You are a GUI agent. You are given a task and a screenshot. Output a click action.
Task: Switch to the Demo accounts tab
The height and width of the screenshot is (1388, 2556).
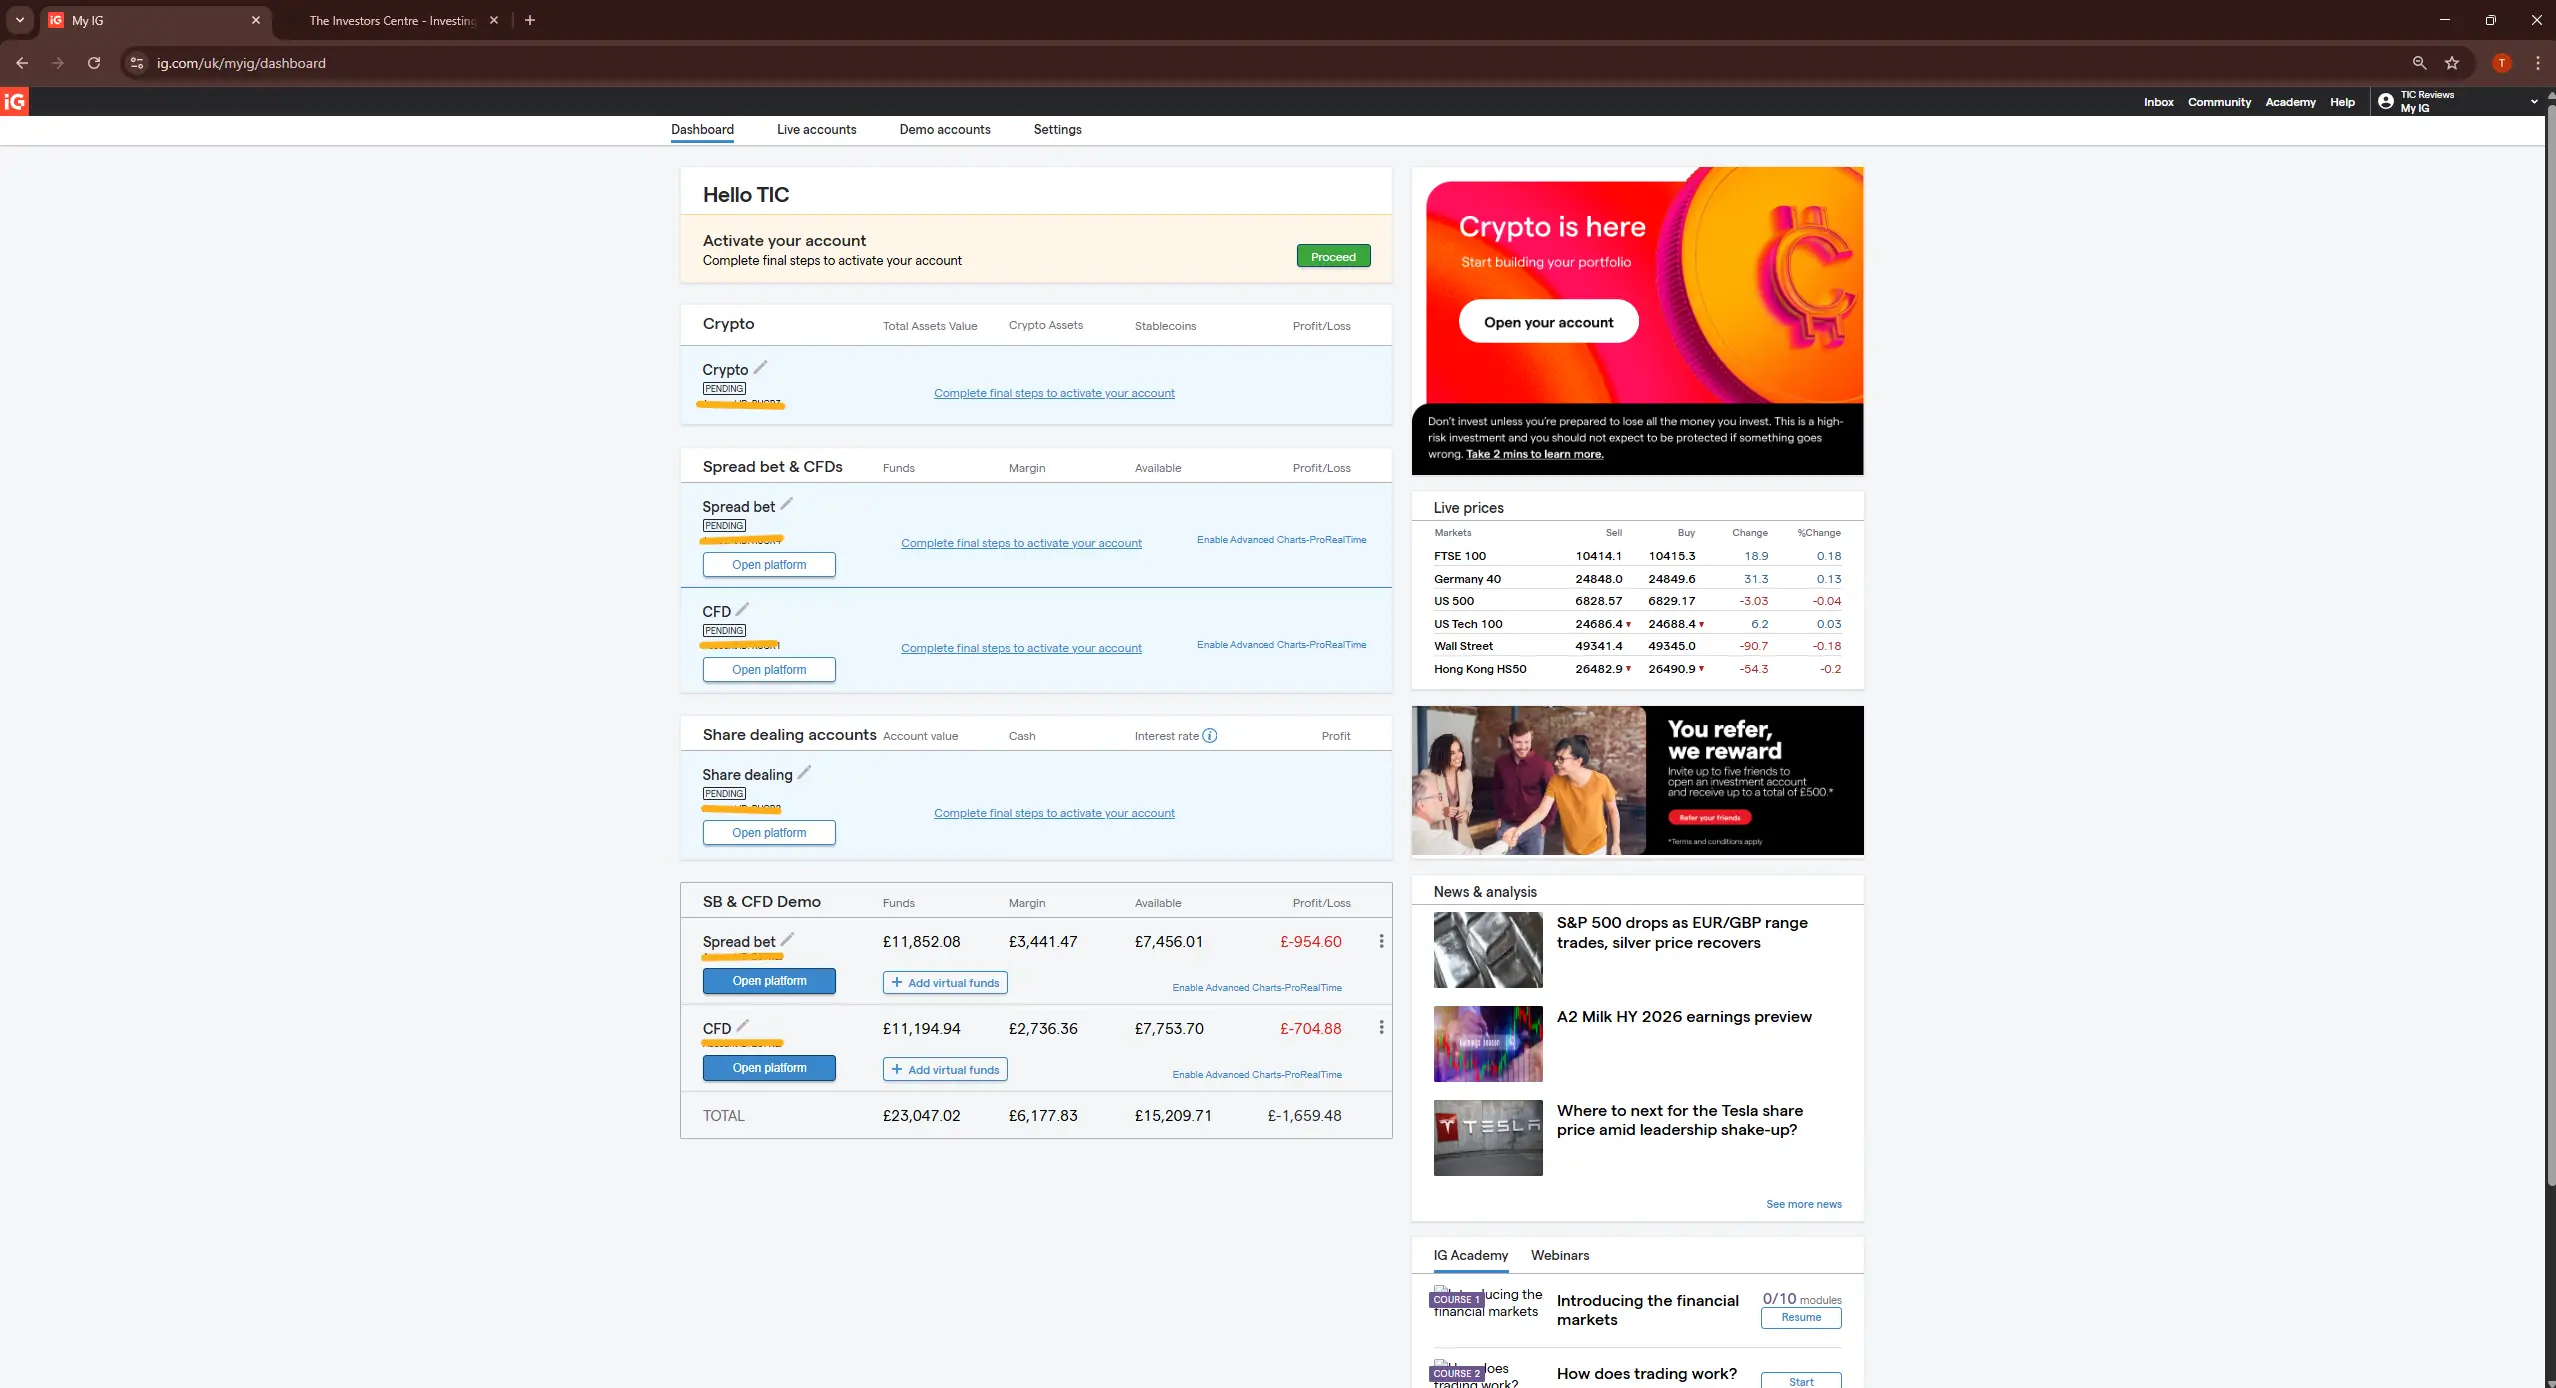point(944,129)
